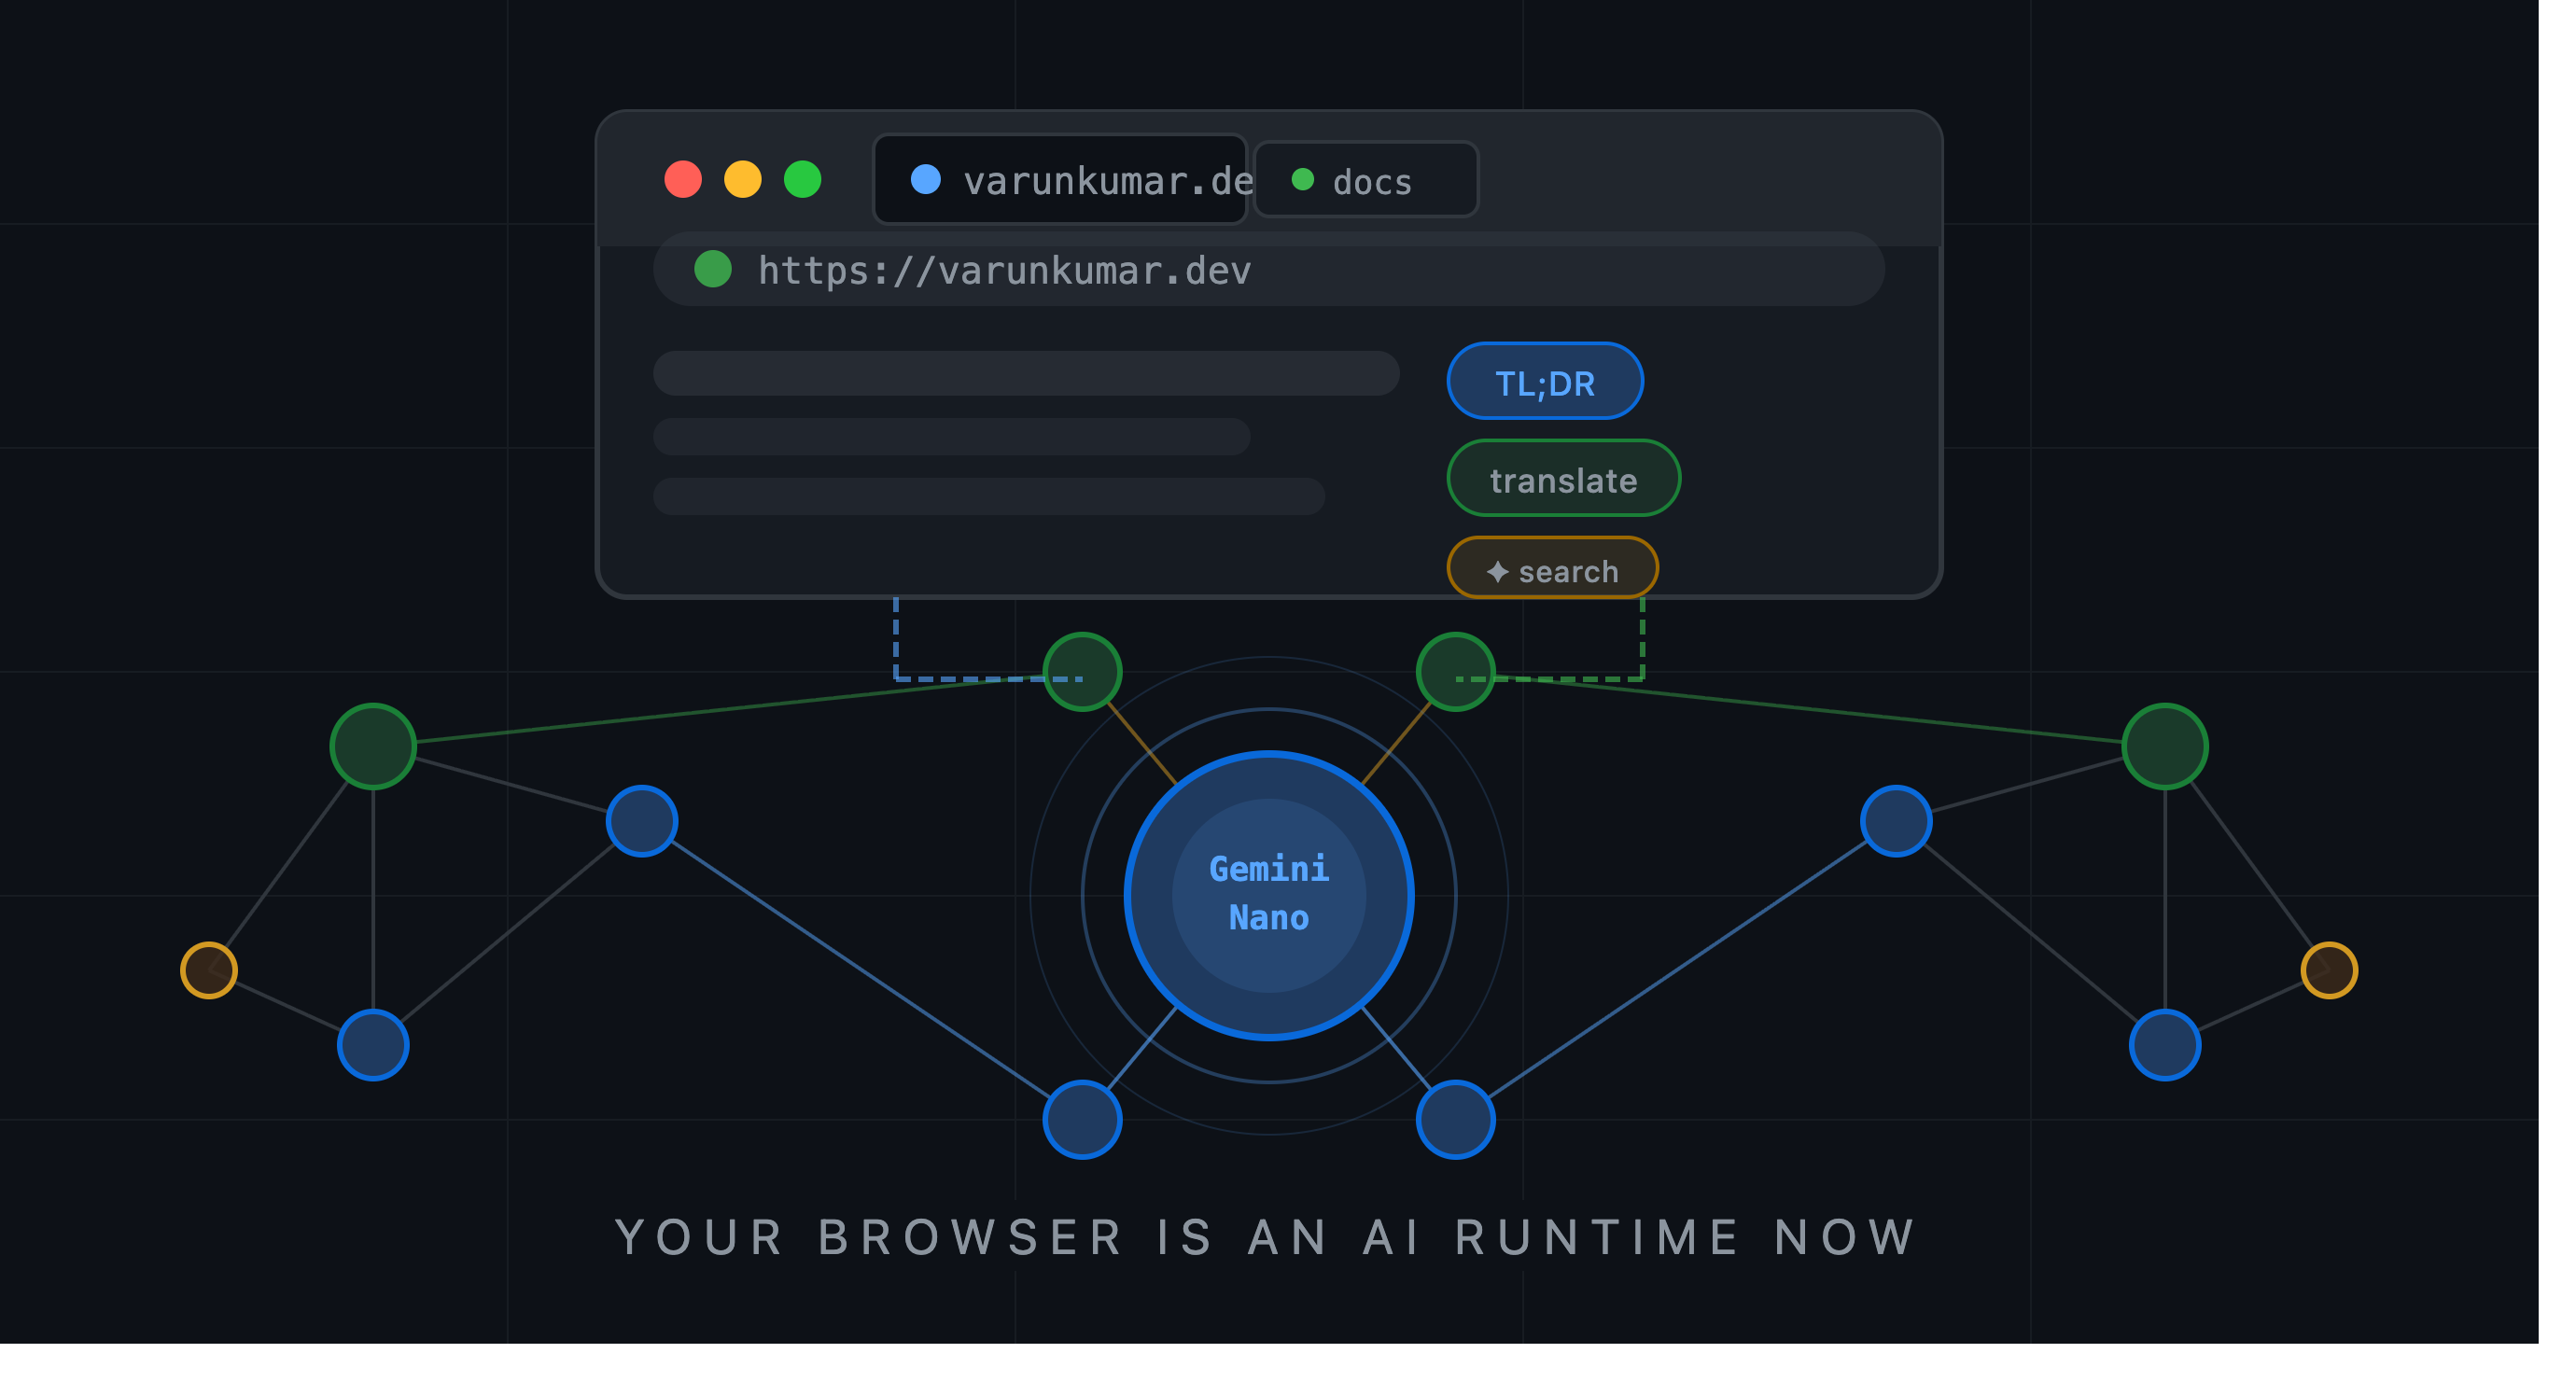Select the Gemini Nano central node
2576x1381 pixels.
click(x=1269, y=896)
